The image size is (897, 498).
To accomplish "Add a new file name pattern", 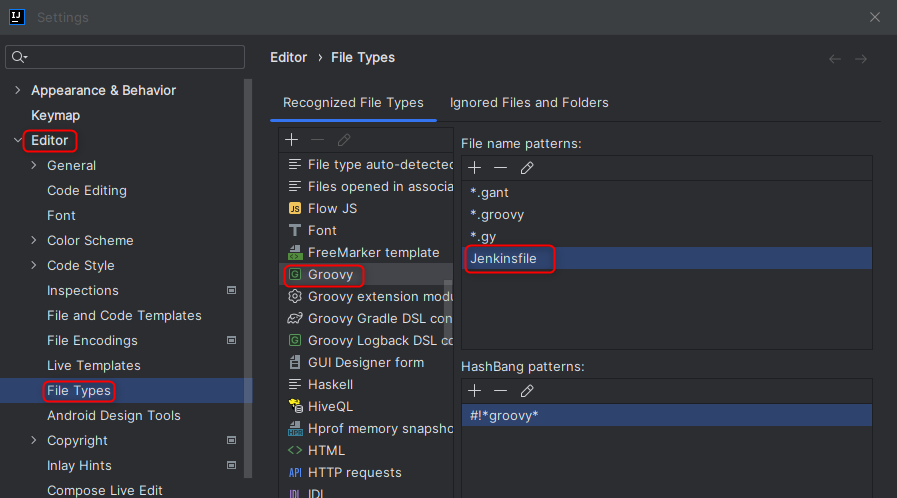I will 474,168.
